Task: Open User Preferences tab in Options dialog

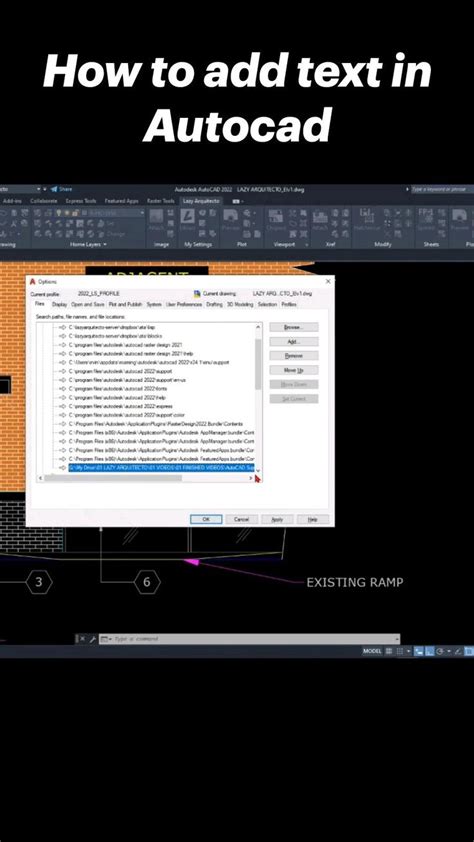Action: click(x=184, y=304)
